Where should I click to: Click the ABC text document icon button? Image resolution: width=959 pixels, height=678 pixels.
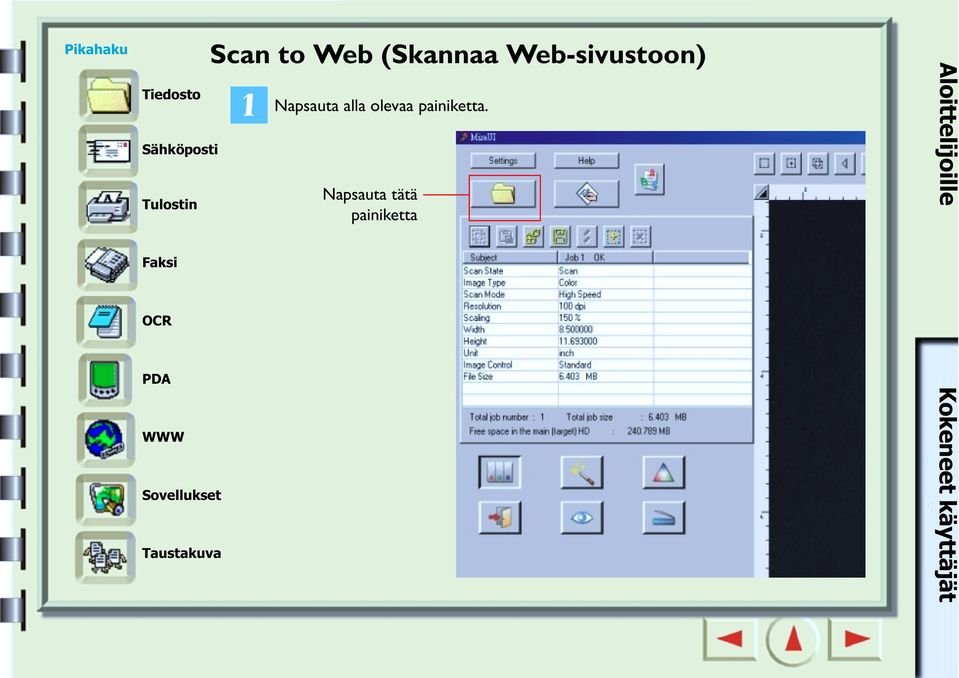click(649, 180)
